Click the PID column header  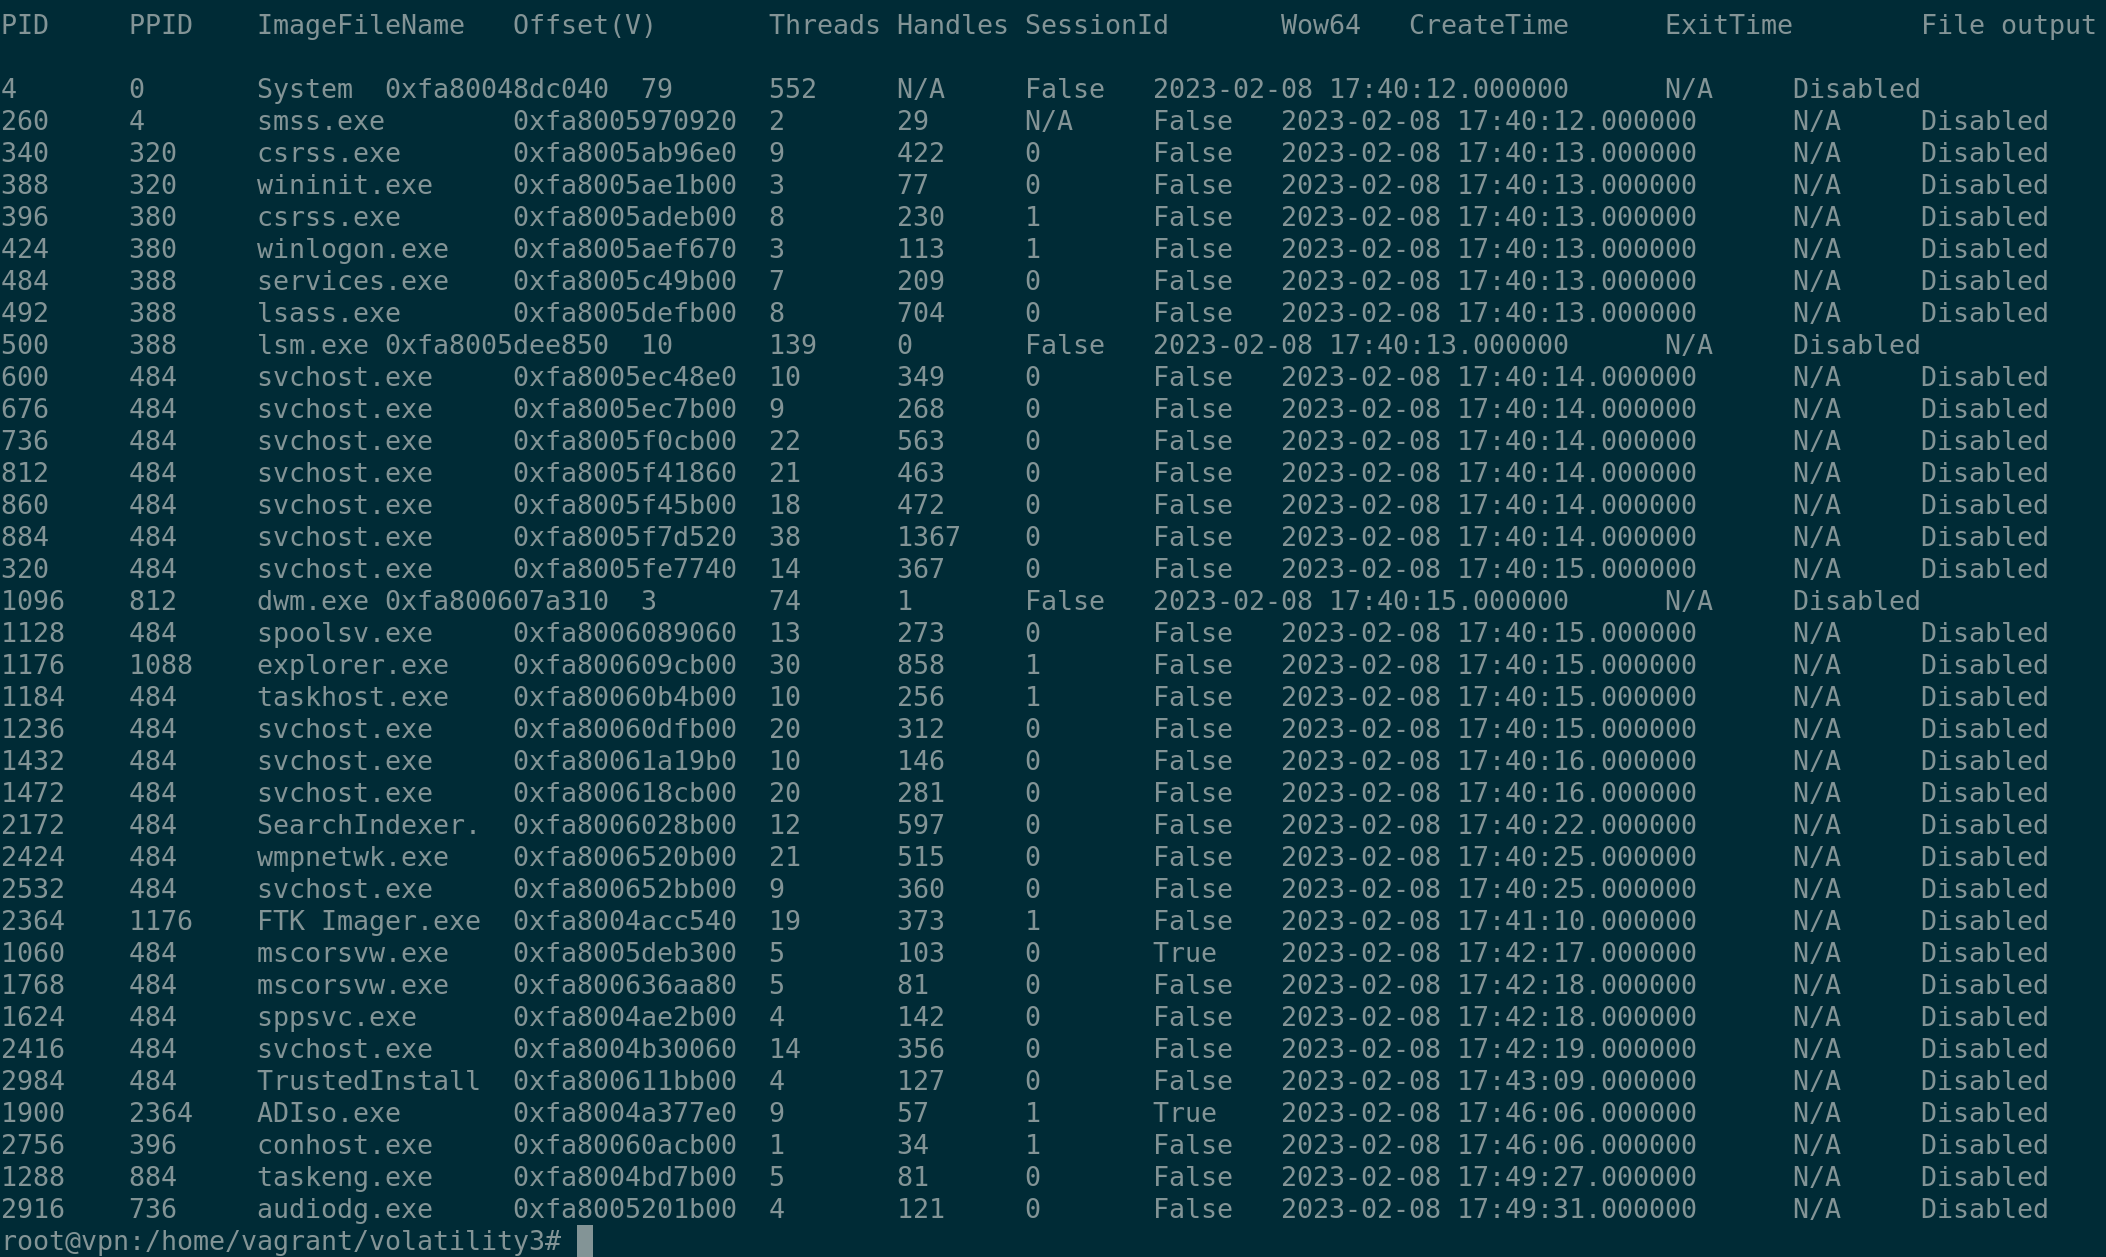[x=25, y=25]
